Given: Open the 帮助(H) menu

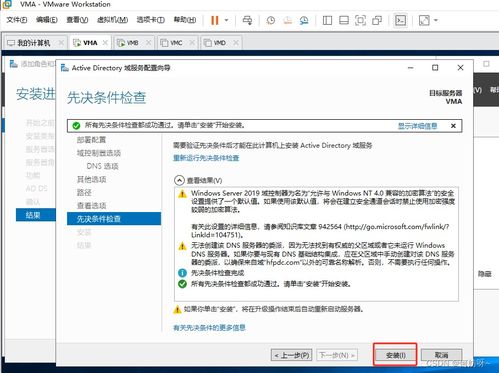Looking at the screenshot, I should point(185,20).
